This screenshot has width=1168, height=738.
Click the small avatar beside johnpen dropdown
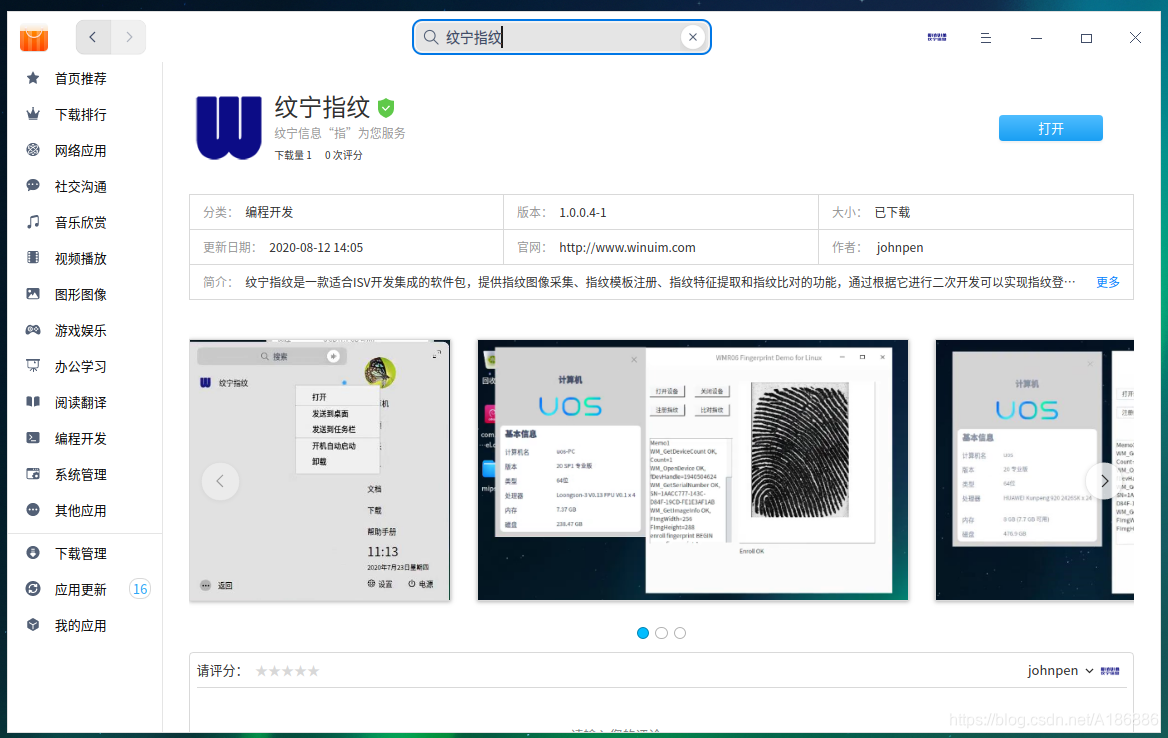1110,671
